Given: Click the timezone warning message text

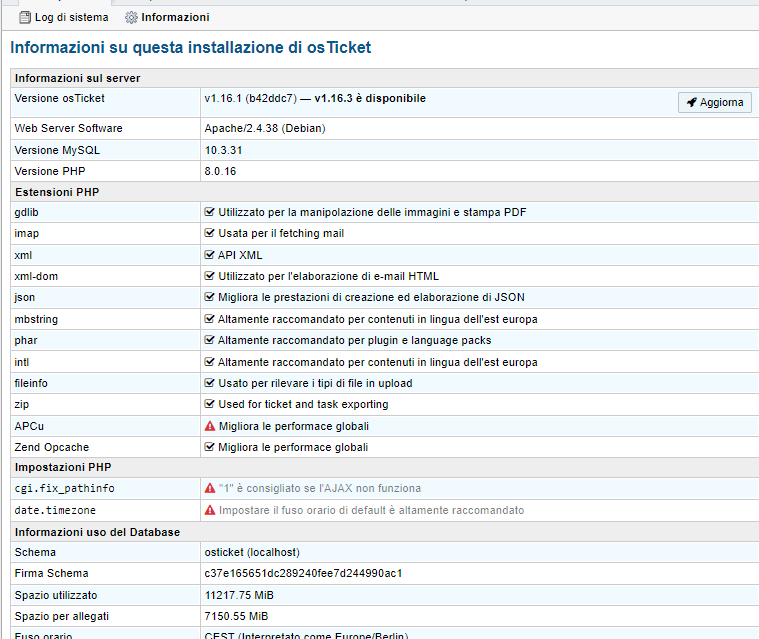Looking at the screenshot, I should pyautogui.click(x=371, y=510).
